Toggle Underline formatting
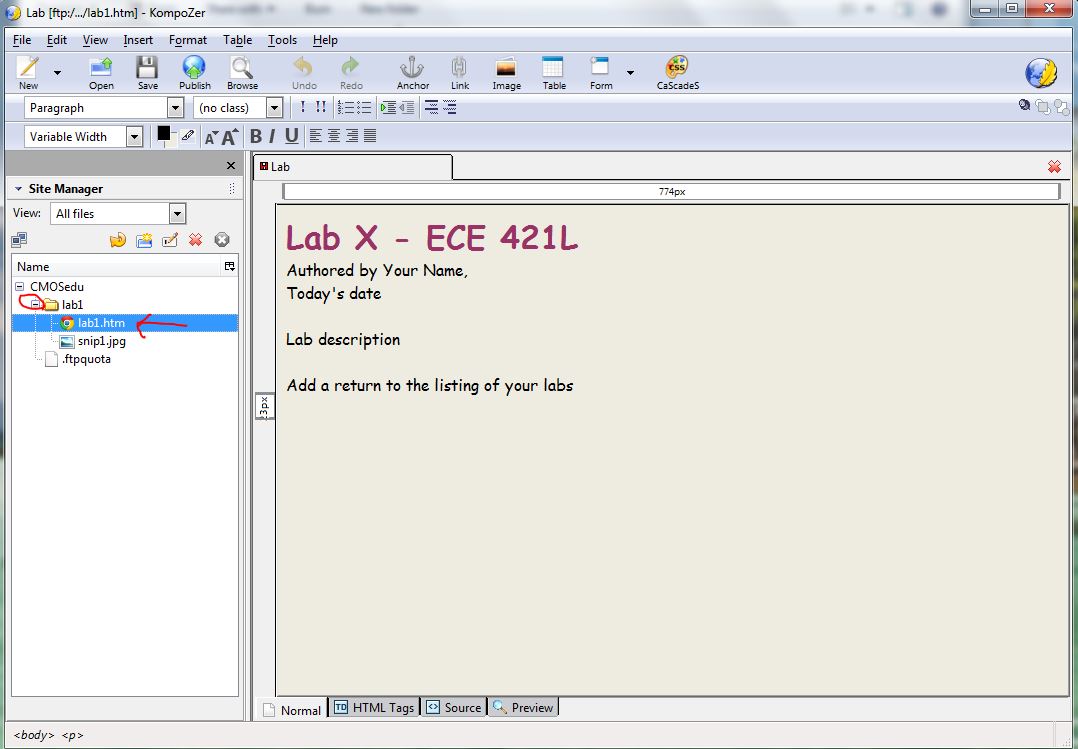 [292, 136]
